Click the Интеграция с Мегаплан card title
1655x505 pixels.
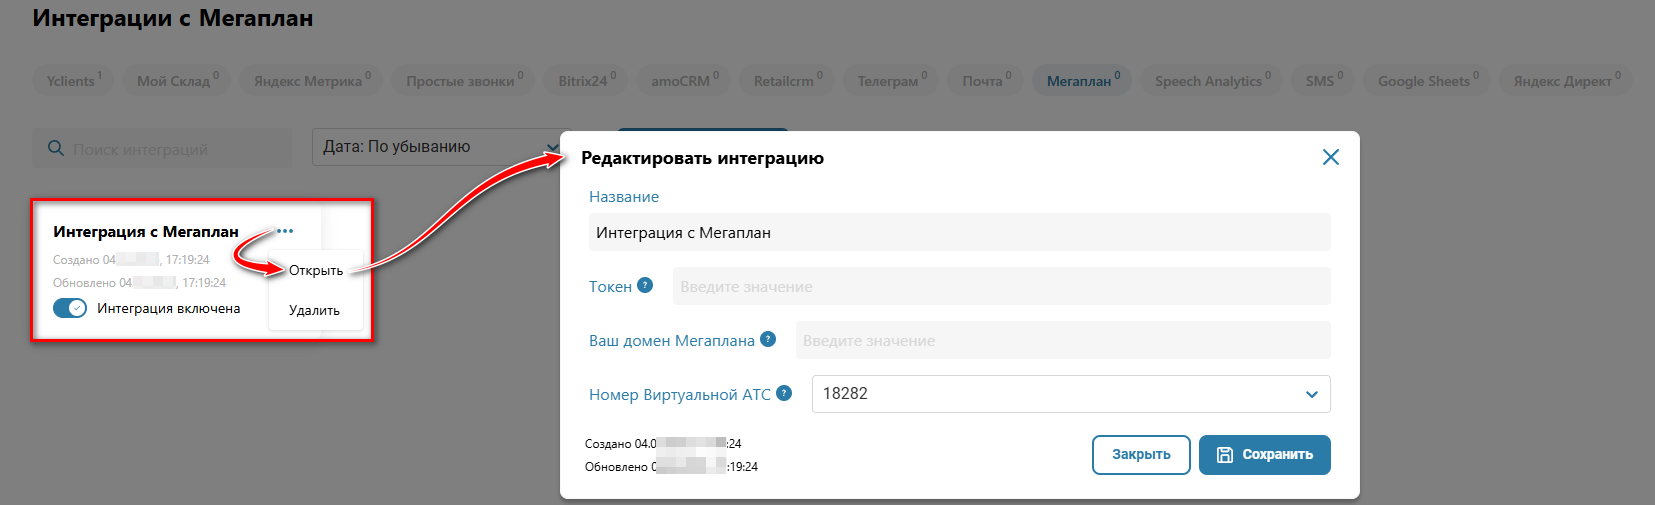coord(146,231)
